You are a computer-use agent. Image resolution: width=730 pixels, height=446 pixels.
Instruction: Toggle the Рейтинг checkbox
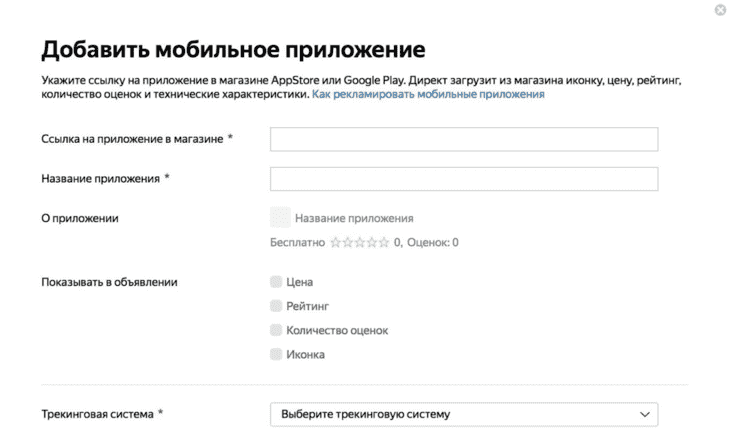tap(276, 306)
